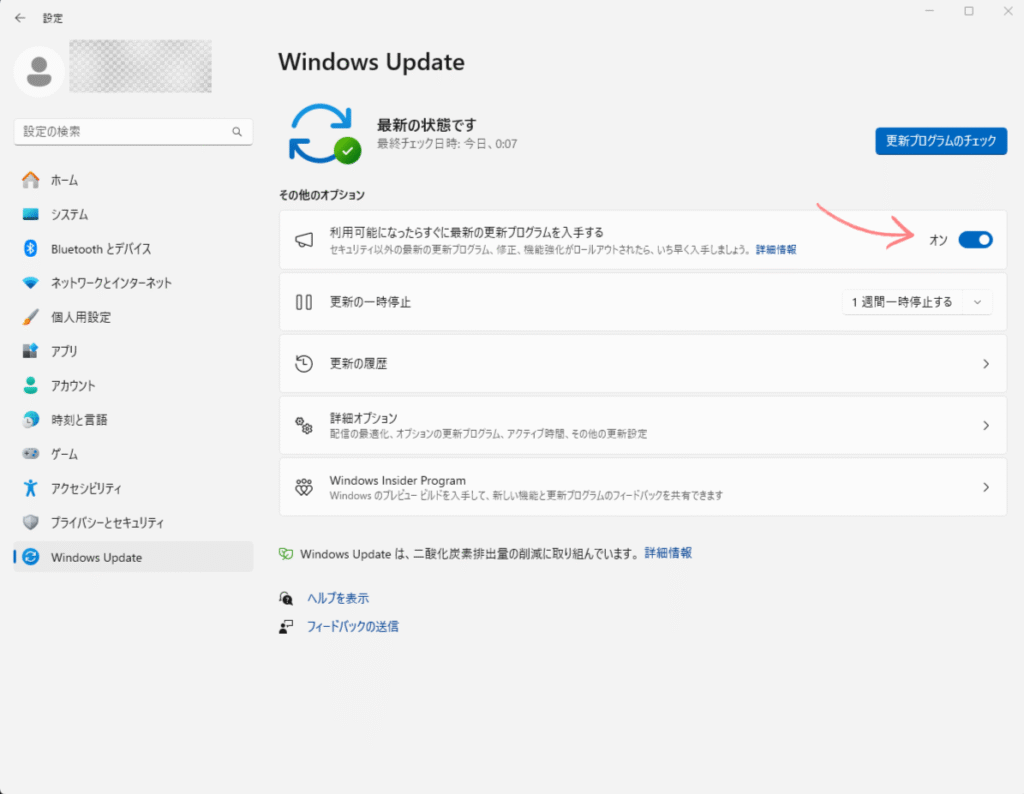1024x794 pixels.
Task: Click the Windows Insider Program hearts icon
Action: pyautogui.click(x=304, y=487)
